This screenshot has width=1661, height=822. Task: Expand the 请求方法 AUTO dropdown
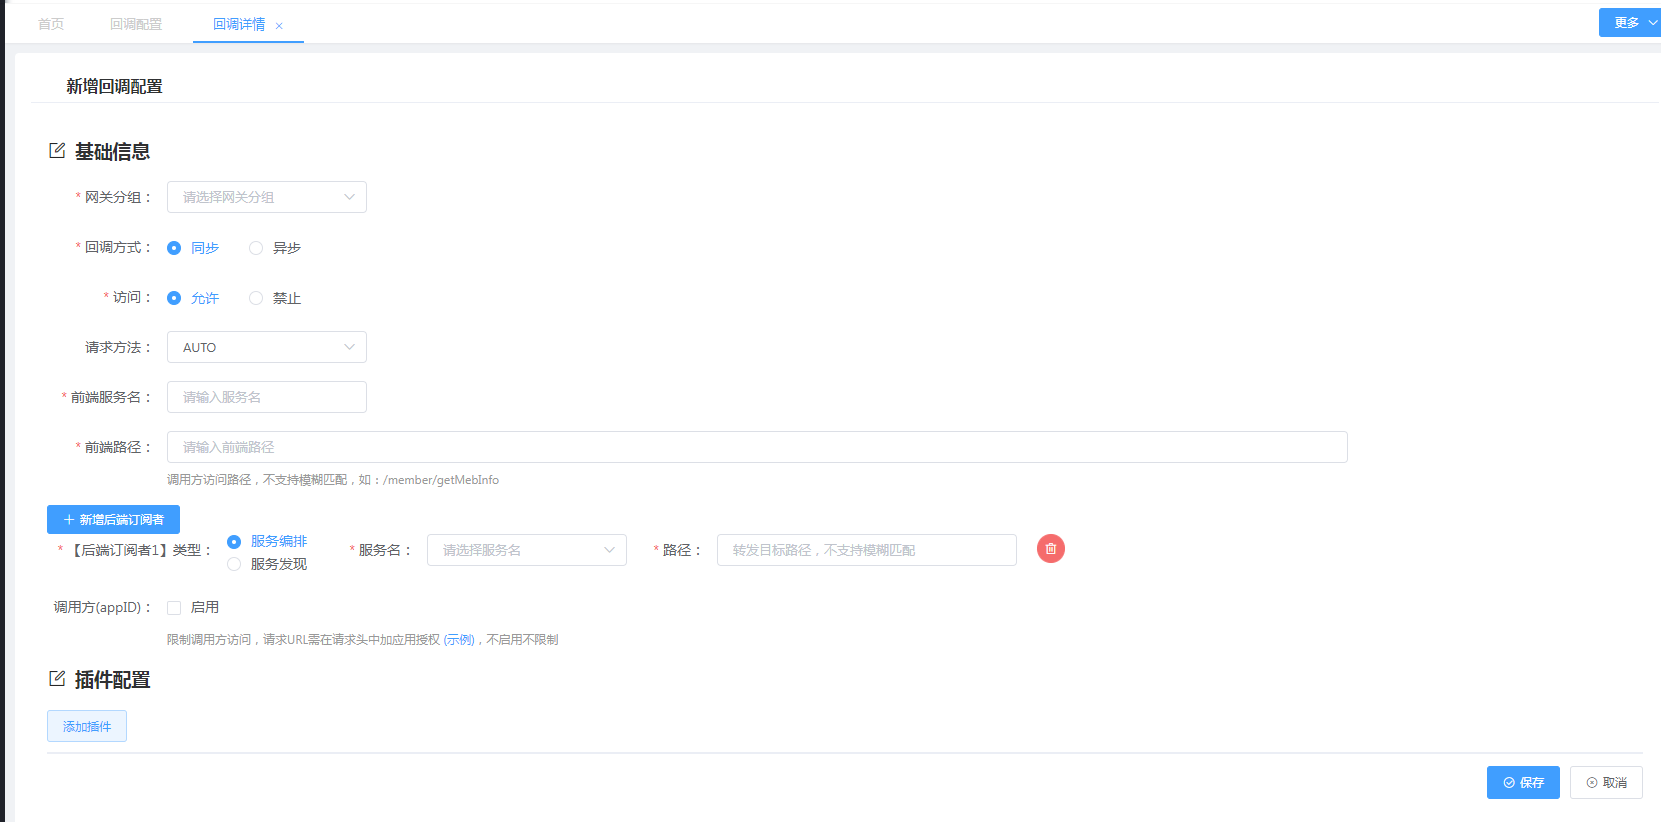[266, 347]
